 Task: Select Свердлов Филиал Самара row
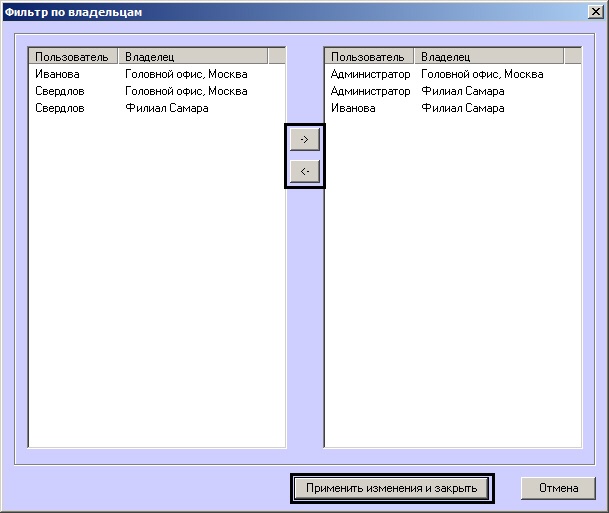[157, 108]
